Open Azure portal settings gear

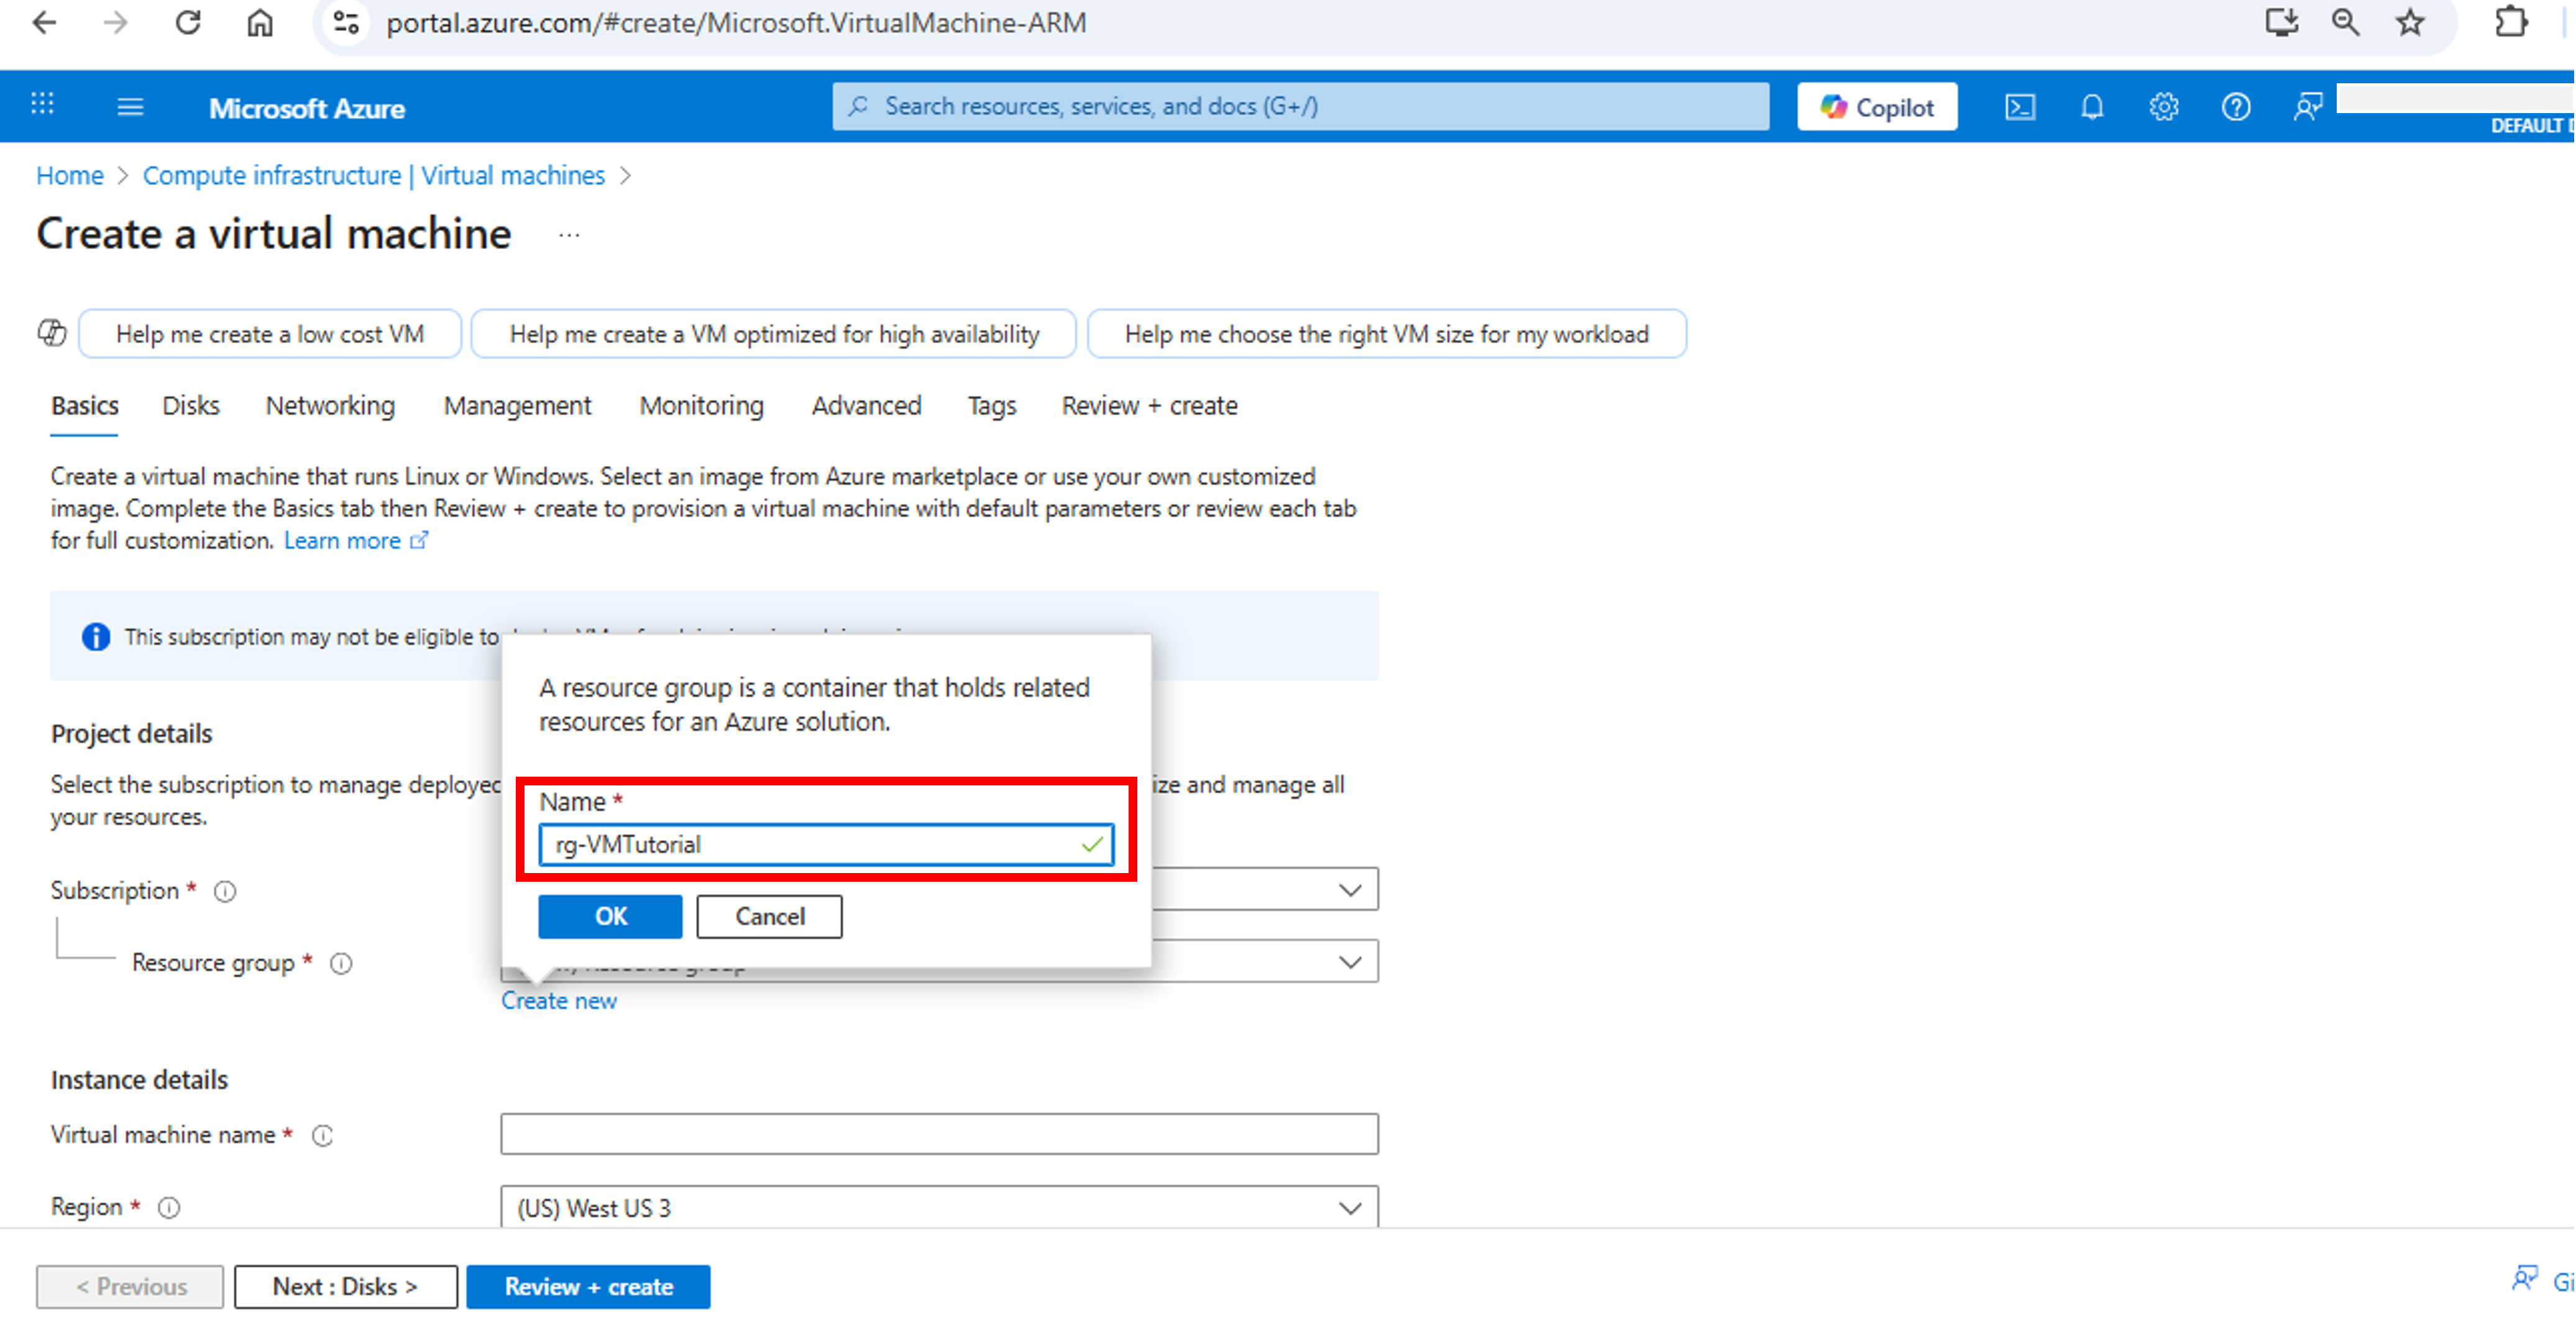[2163, 106]
